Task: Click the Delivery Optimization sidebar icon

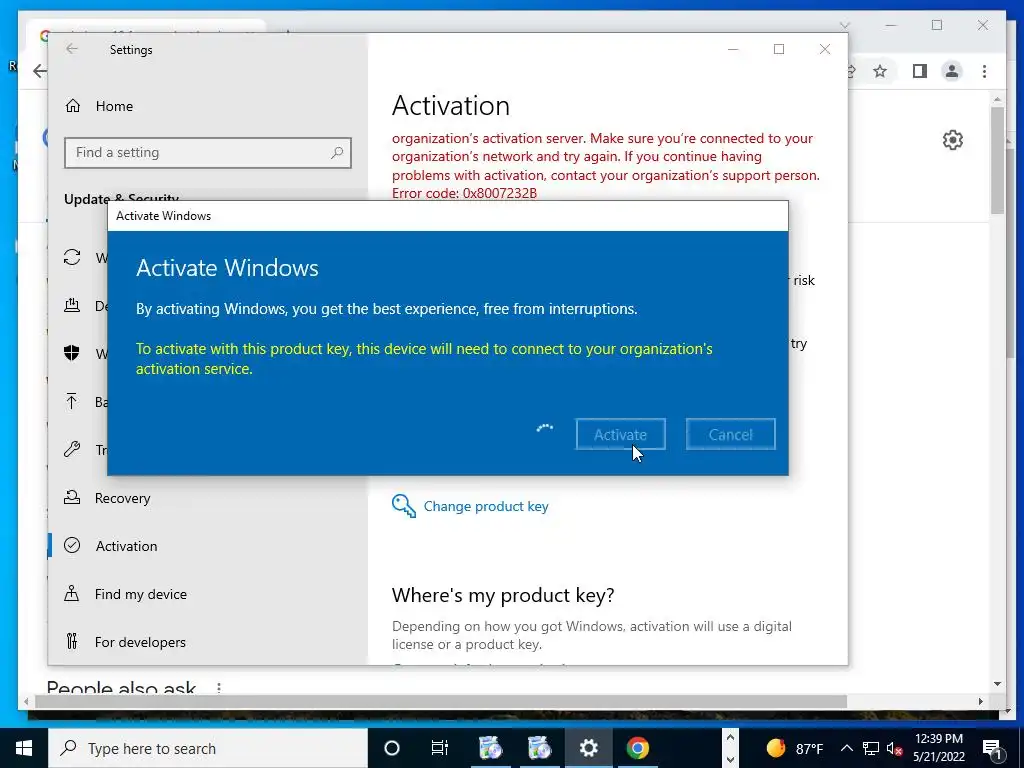Action: coord(72,305)
